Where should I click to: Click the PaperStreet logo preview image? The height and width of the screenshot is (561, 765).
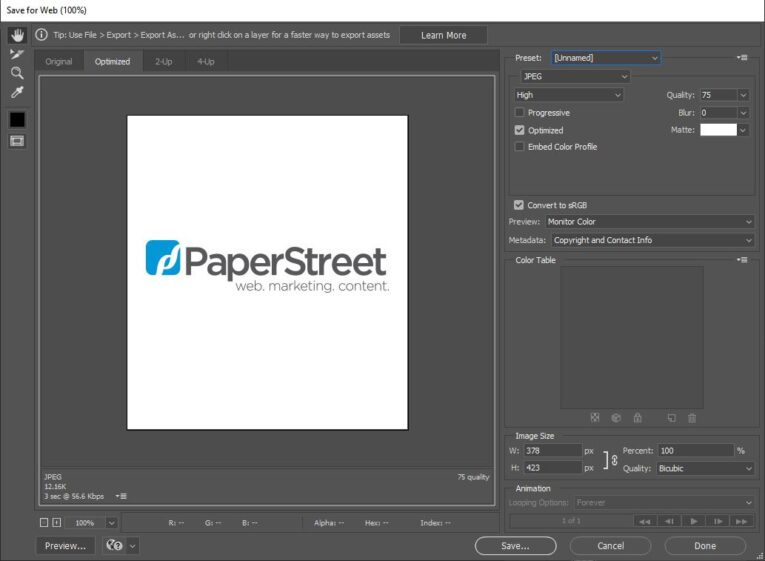point(267,272)
